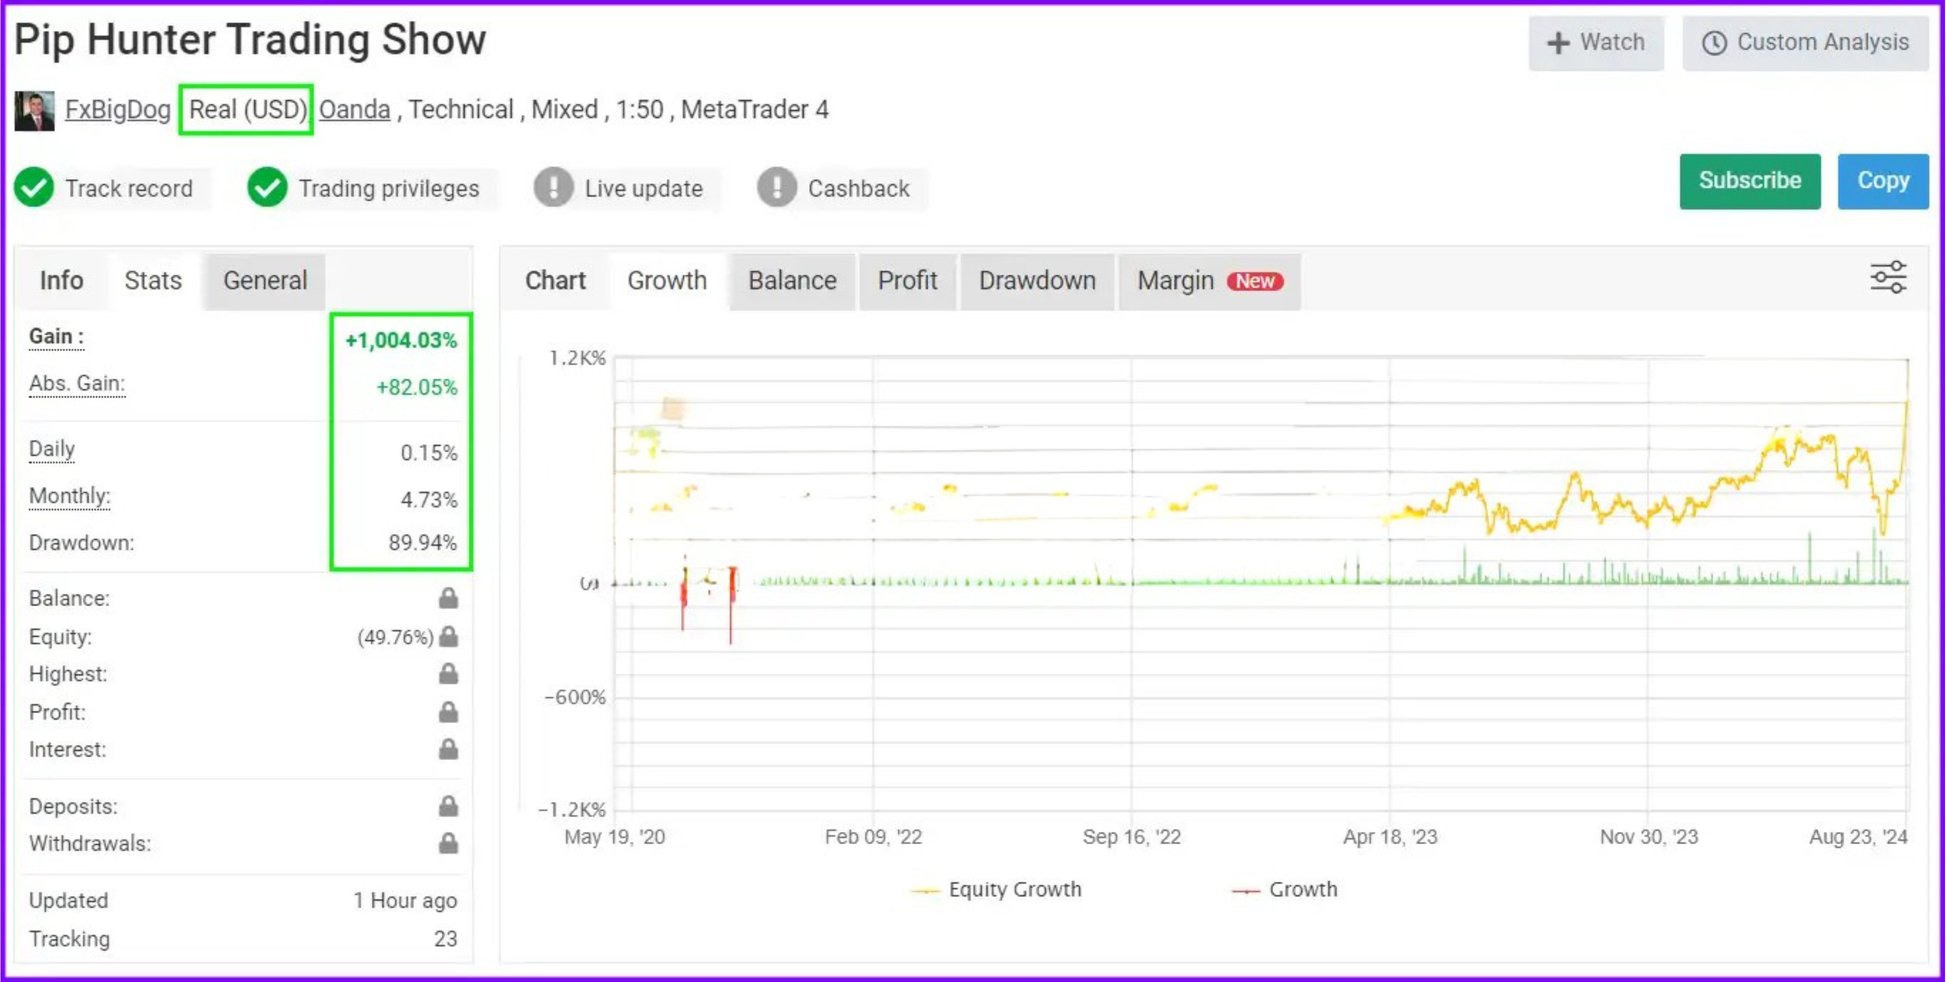
Task: Switch to the Stats tab
Action: pos(153,281)
